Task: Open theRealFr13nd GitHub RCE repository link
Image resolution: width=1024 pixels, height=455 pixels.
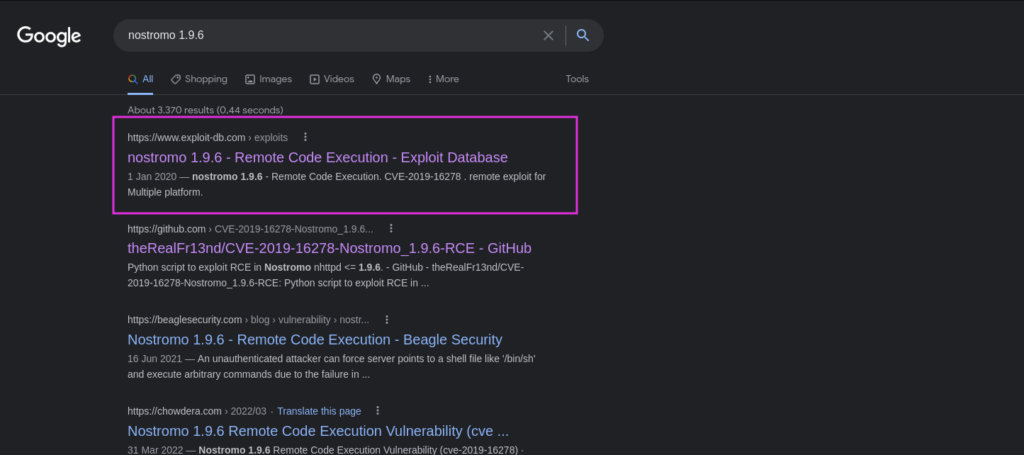Action: (329, 248)
